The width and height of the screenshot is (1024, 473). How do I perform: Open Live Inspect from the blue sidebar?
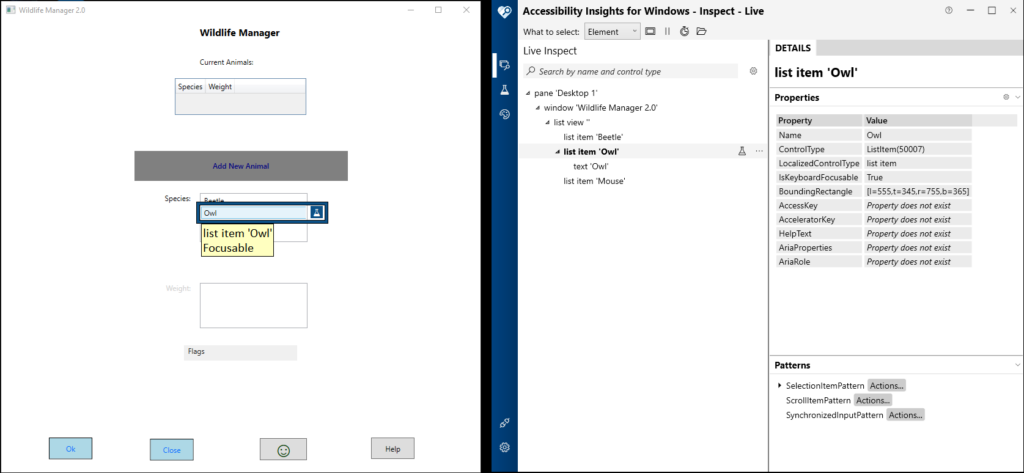point(504,65)
